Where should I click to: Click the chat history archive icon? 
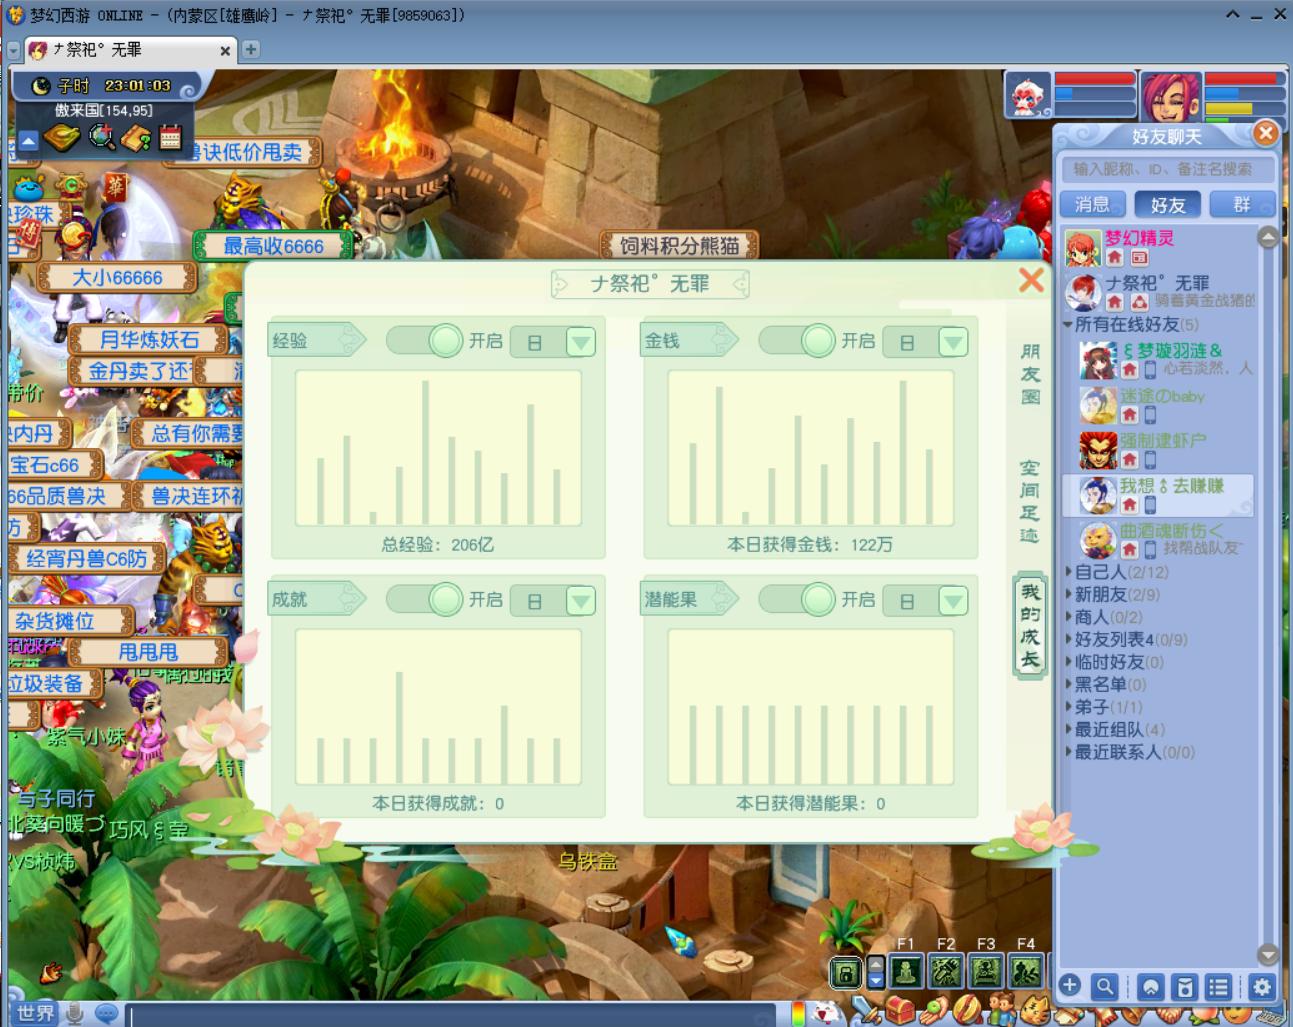pos(1185,987)
